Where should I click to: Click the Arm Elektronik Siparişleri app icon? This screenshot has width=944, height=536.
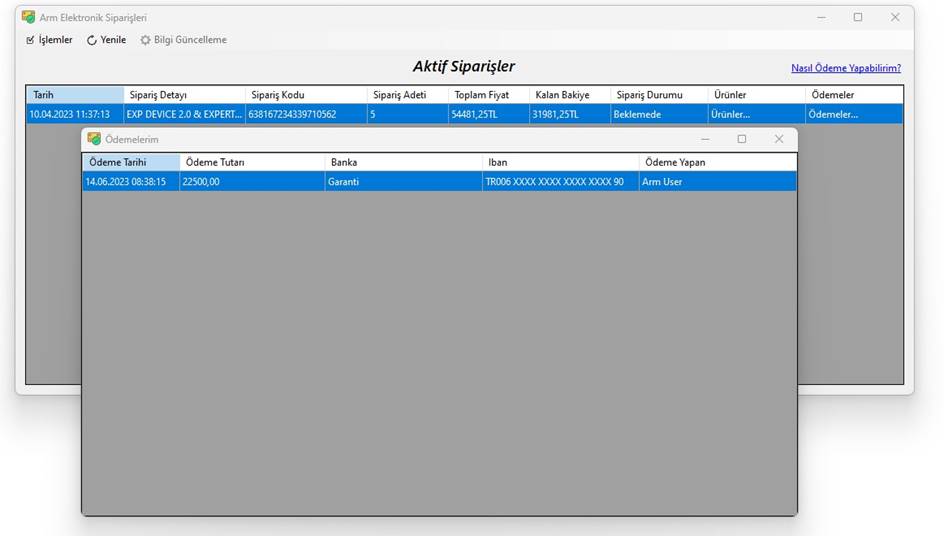coord(29,17)
